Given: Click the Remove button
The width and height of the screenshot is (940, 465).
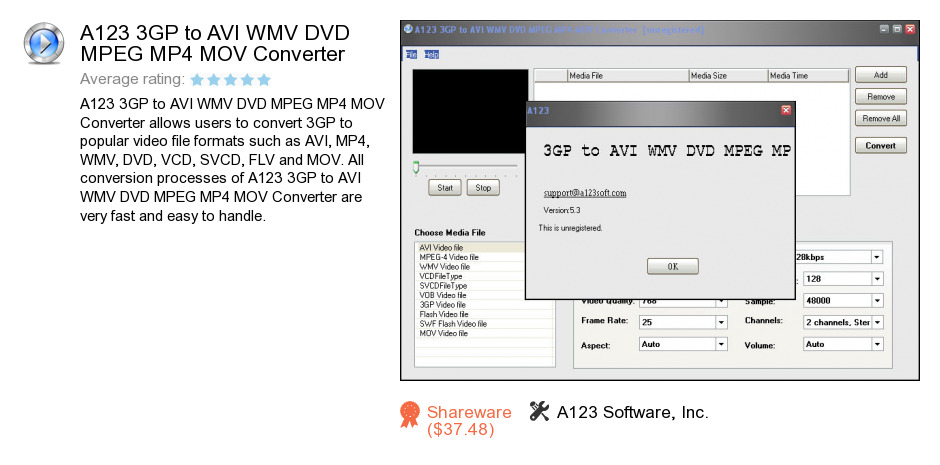Looking at the screenshot, I should pyautogui.click(x=881, y=96).
